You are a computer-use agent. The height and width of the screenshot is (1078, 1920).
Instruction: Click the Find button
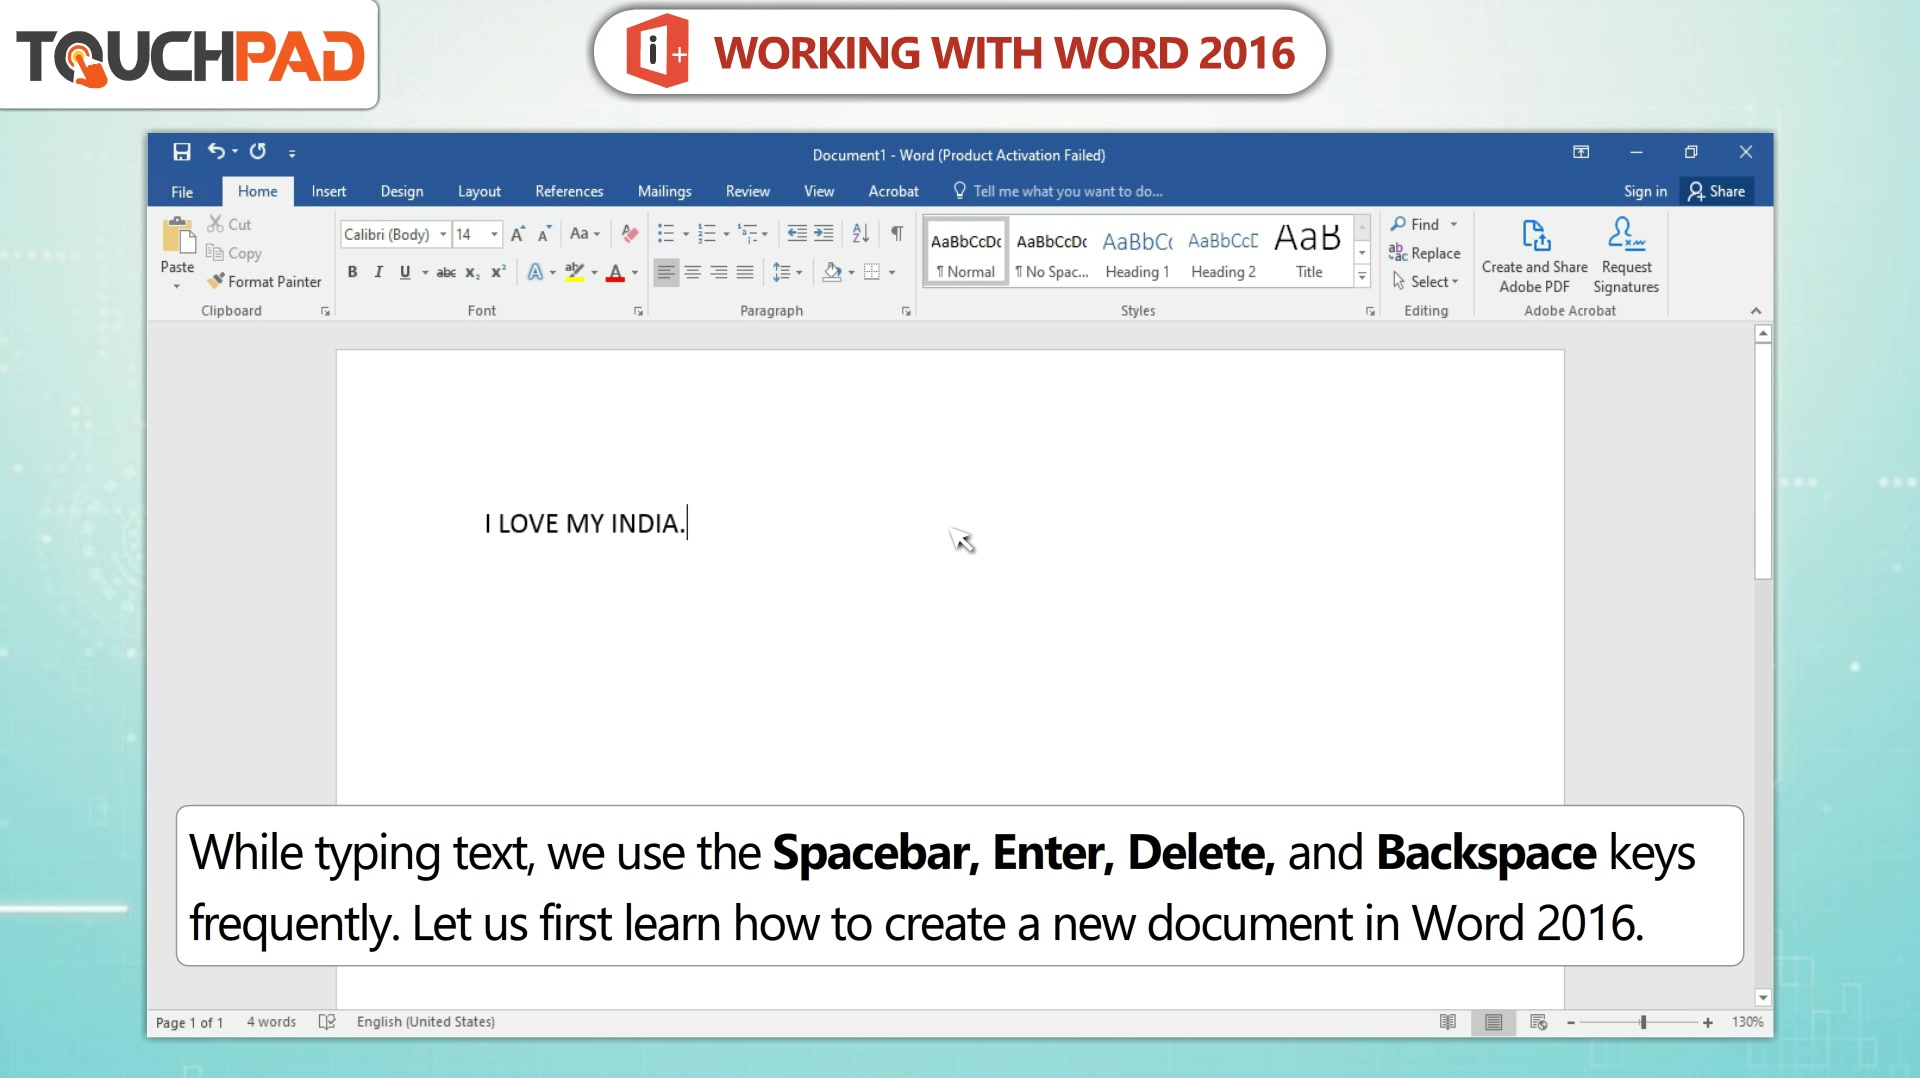pos(1415,224)
